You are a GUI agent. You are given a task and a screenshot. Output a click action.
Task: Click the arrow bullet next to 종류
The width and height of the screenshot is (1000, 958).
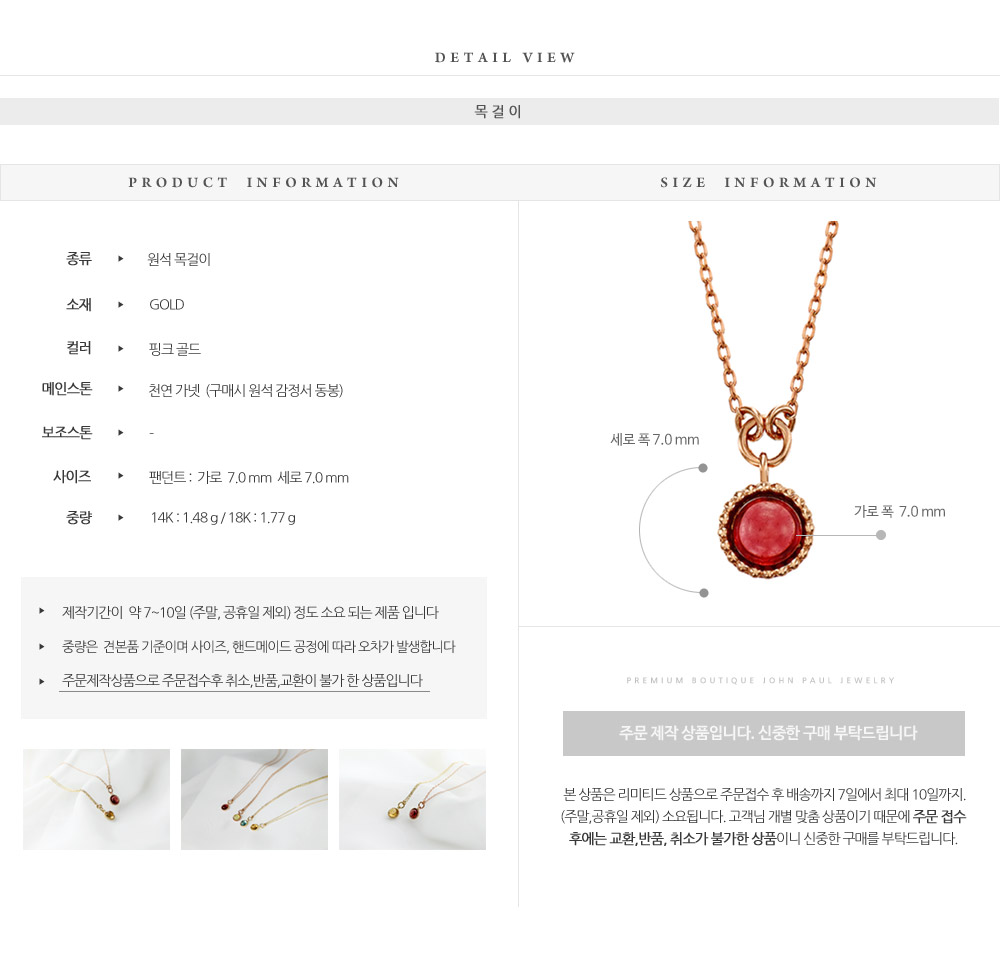pyautogui.click(x=121, y=259)
